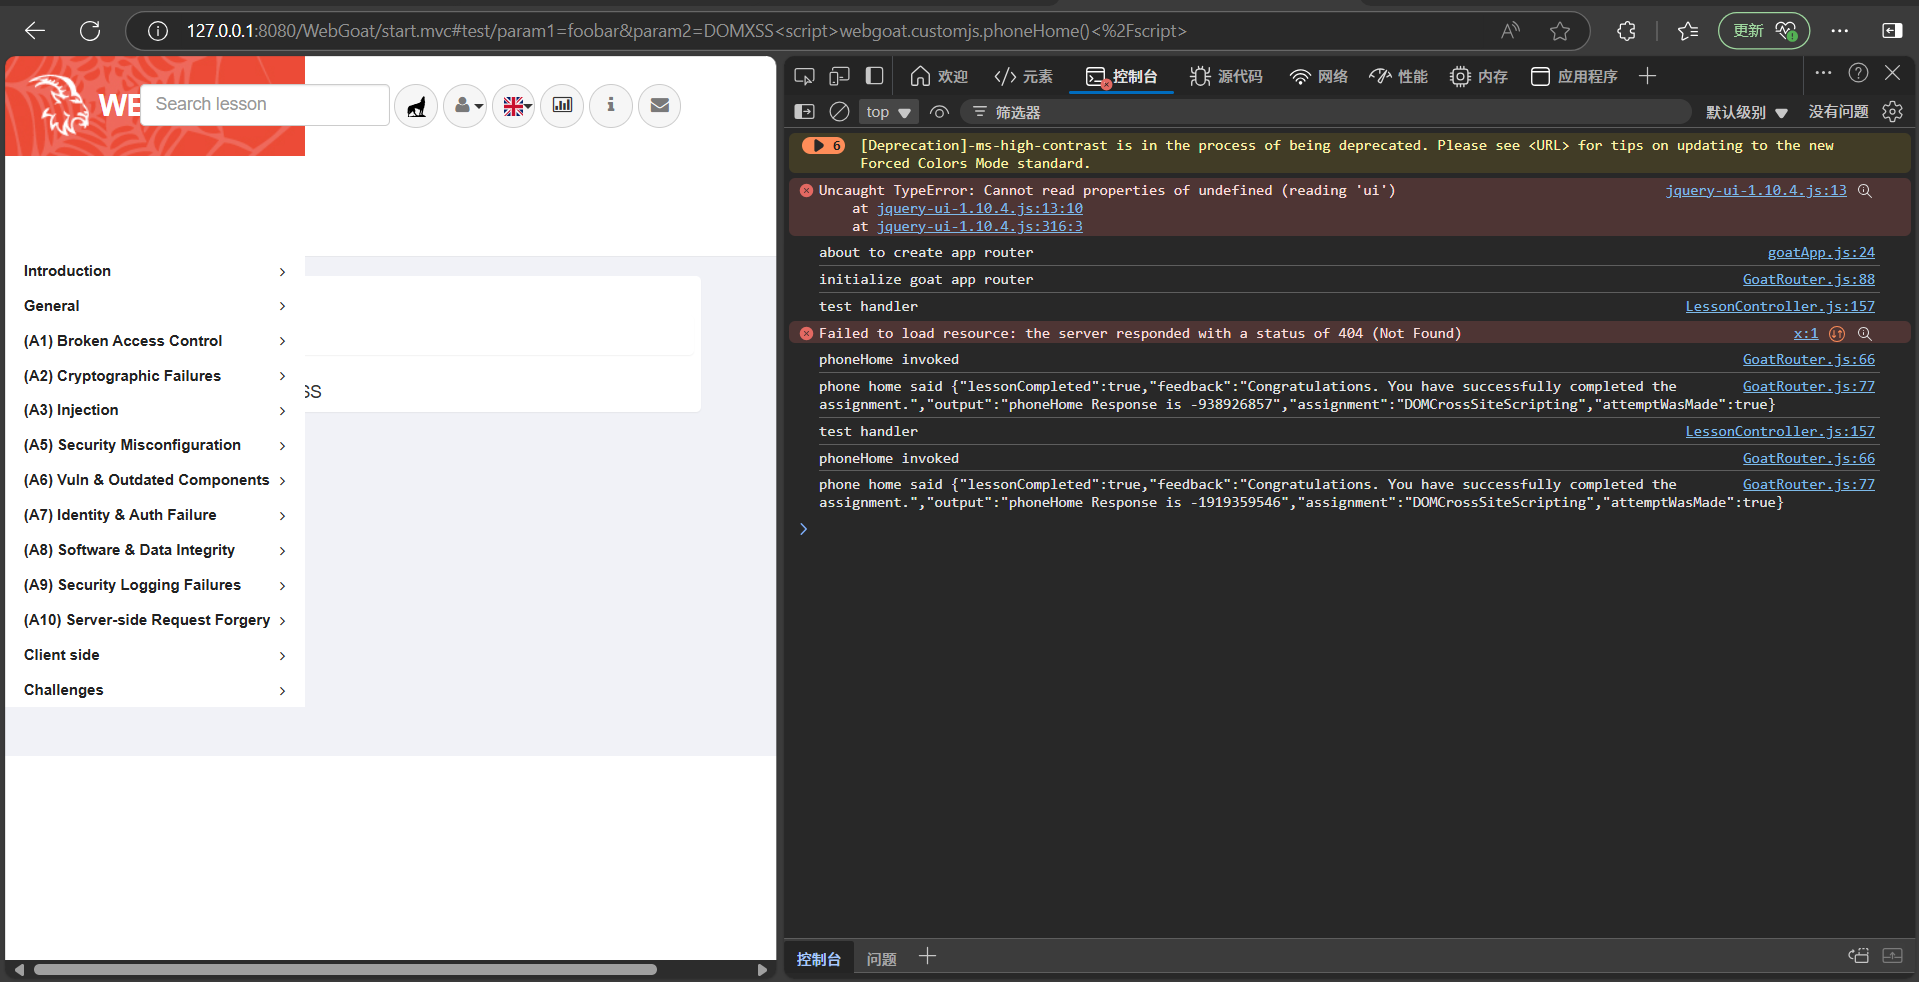Open the WebGoat report card icon
The image size is (1919, 982).
tap(562, 105)
